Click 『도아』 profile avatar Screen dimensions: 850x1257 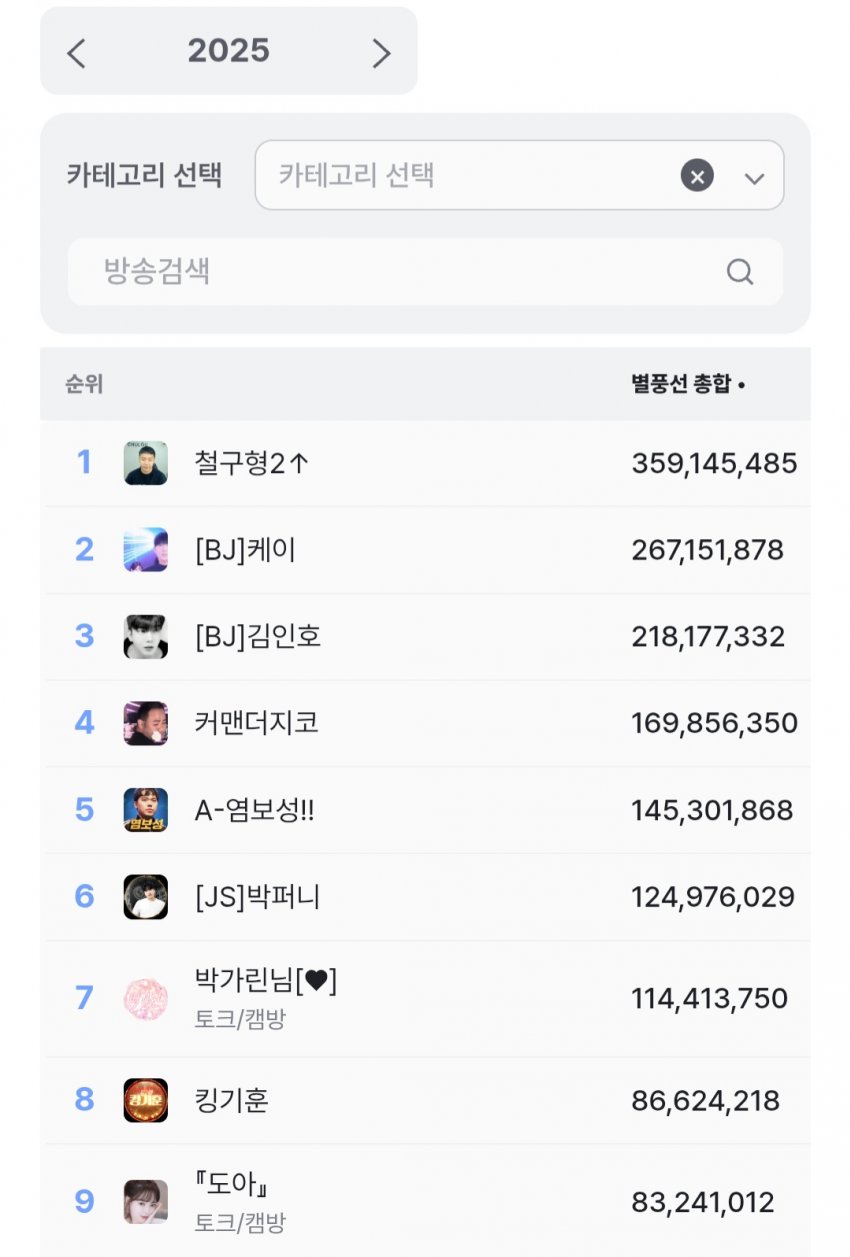point(146,1201)
